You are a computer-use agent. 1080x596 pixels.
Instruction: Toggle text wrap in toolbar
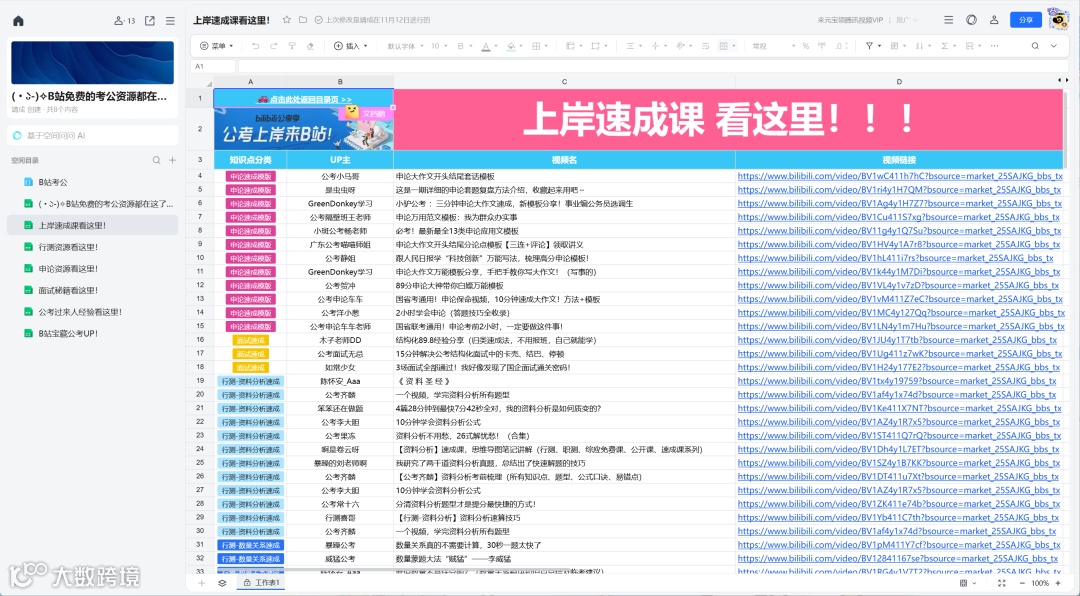click(x=705, y=46)
